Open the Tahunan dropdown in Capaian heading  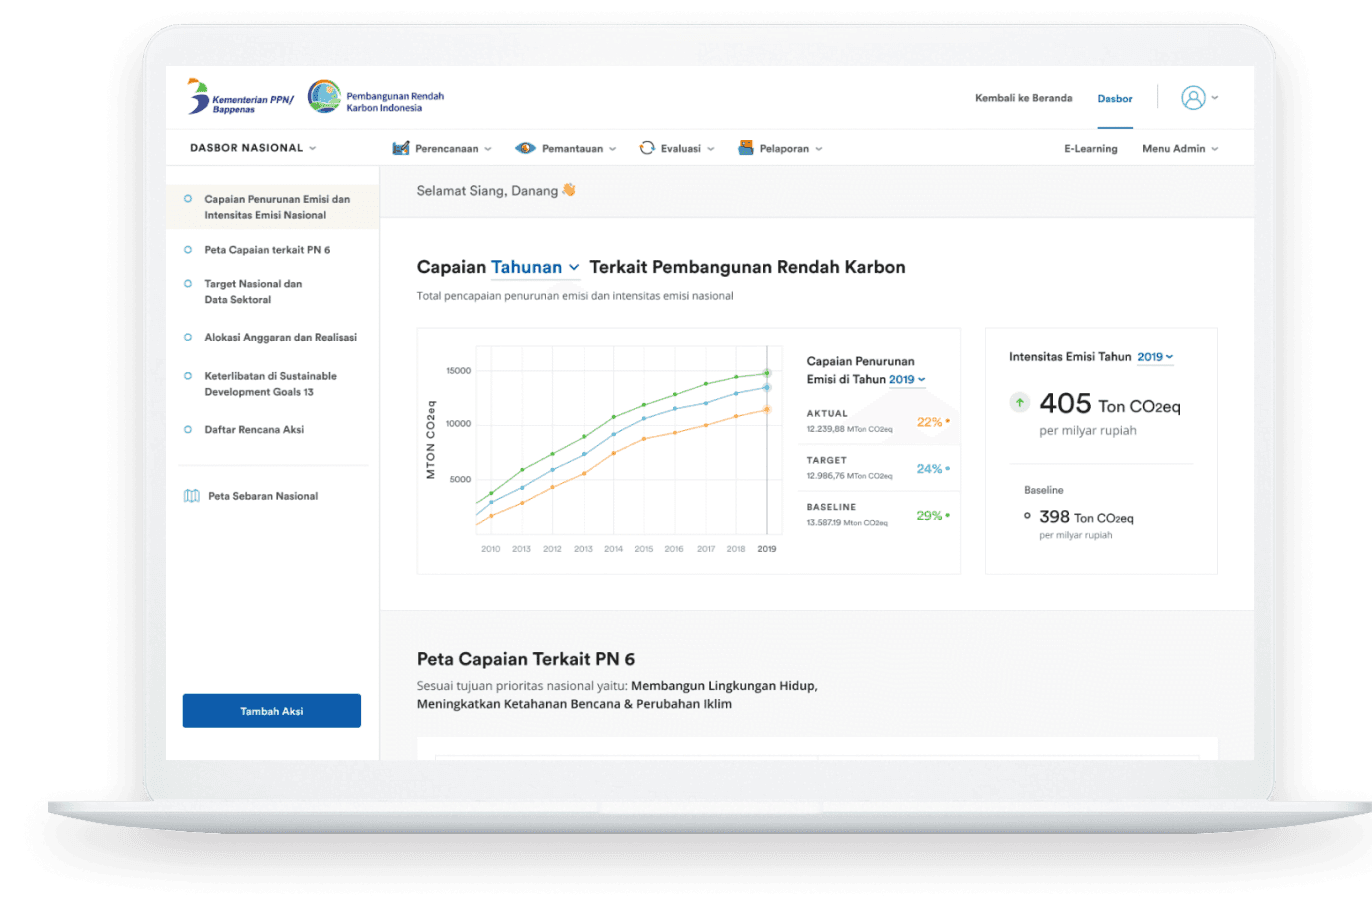pyautogui.click(x=535, y=267)
